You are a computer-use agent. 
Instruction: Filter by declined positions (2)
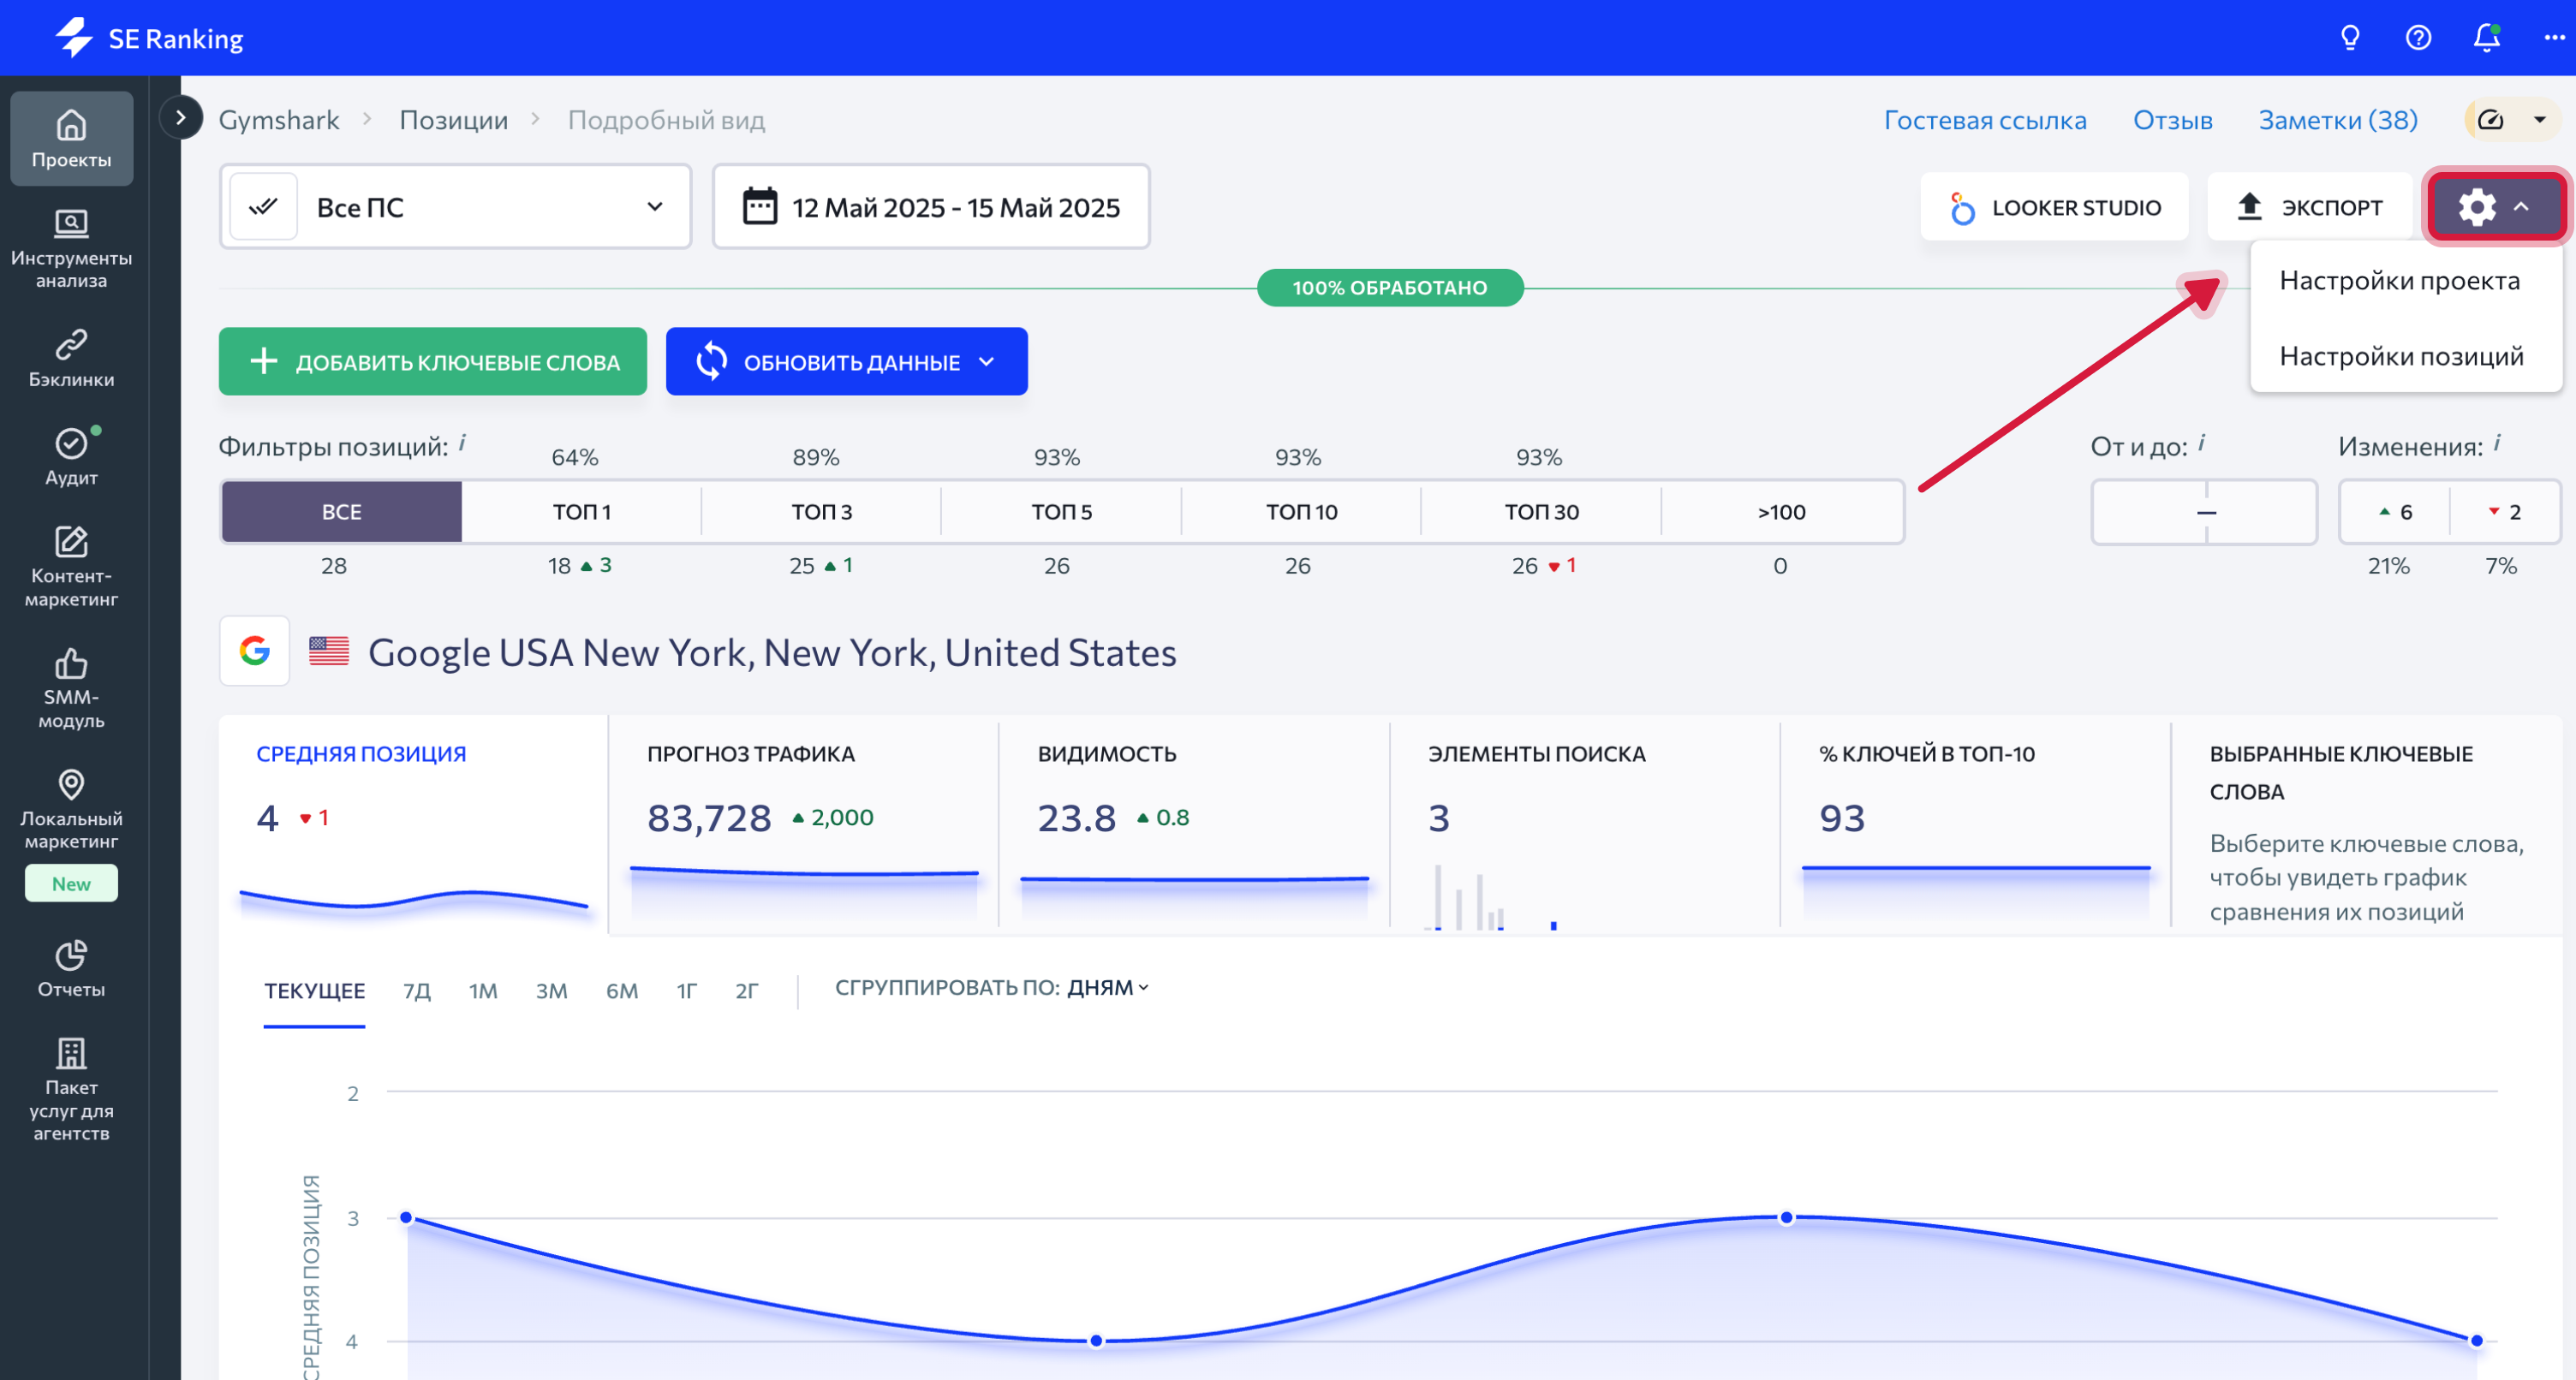pyautogui.click(x=2505, y=512)
